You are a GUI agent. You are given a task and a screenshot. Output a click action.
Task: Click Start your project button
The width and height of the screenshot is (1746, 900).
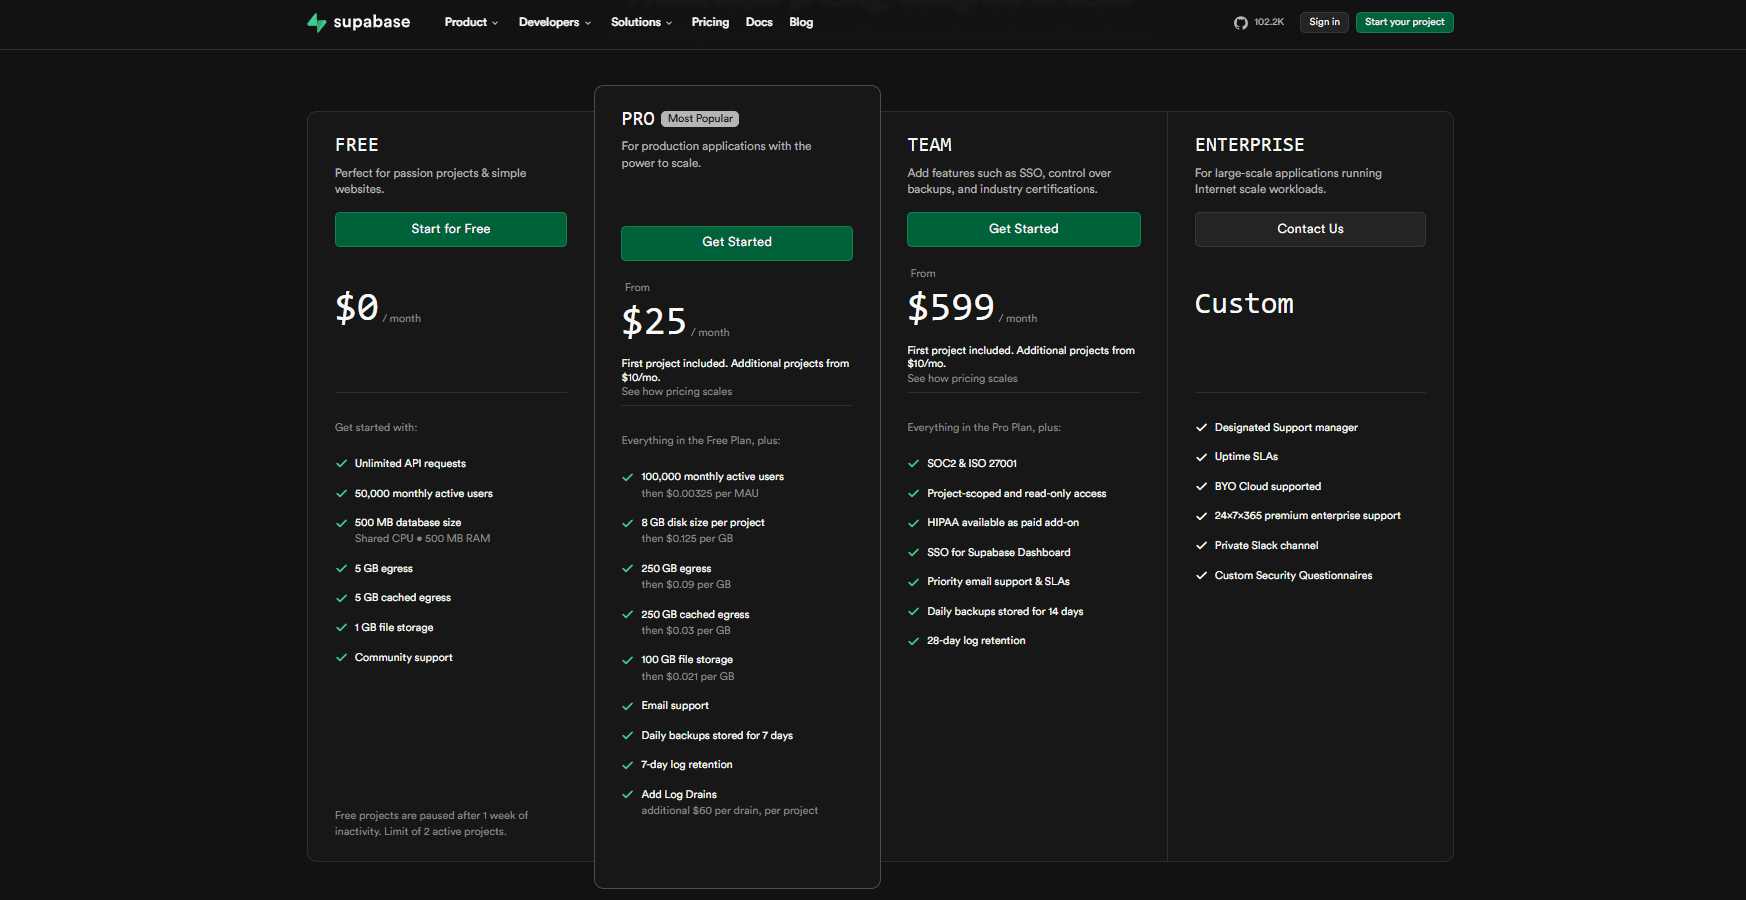(x=1404, y=22)
